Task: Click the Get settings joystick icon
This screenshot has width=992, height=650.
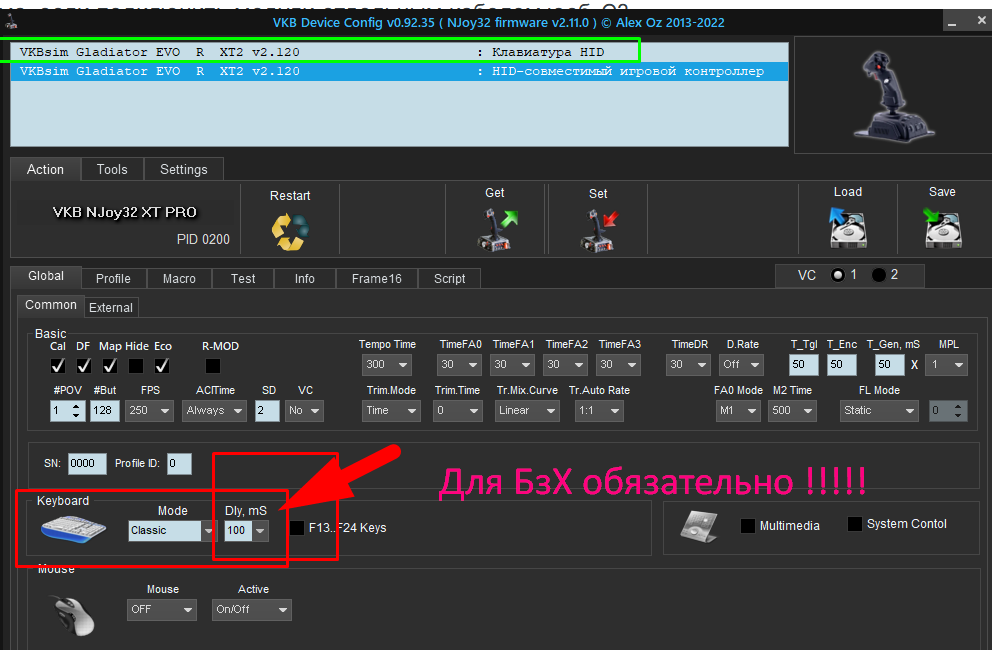Action: [497, 230]
